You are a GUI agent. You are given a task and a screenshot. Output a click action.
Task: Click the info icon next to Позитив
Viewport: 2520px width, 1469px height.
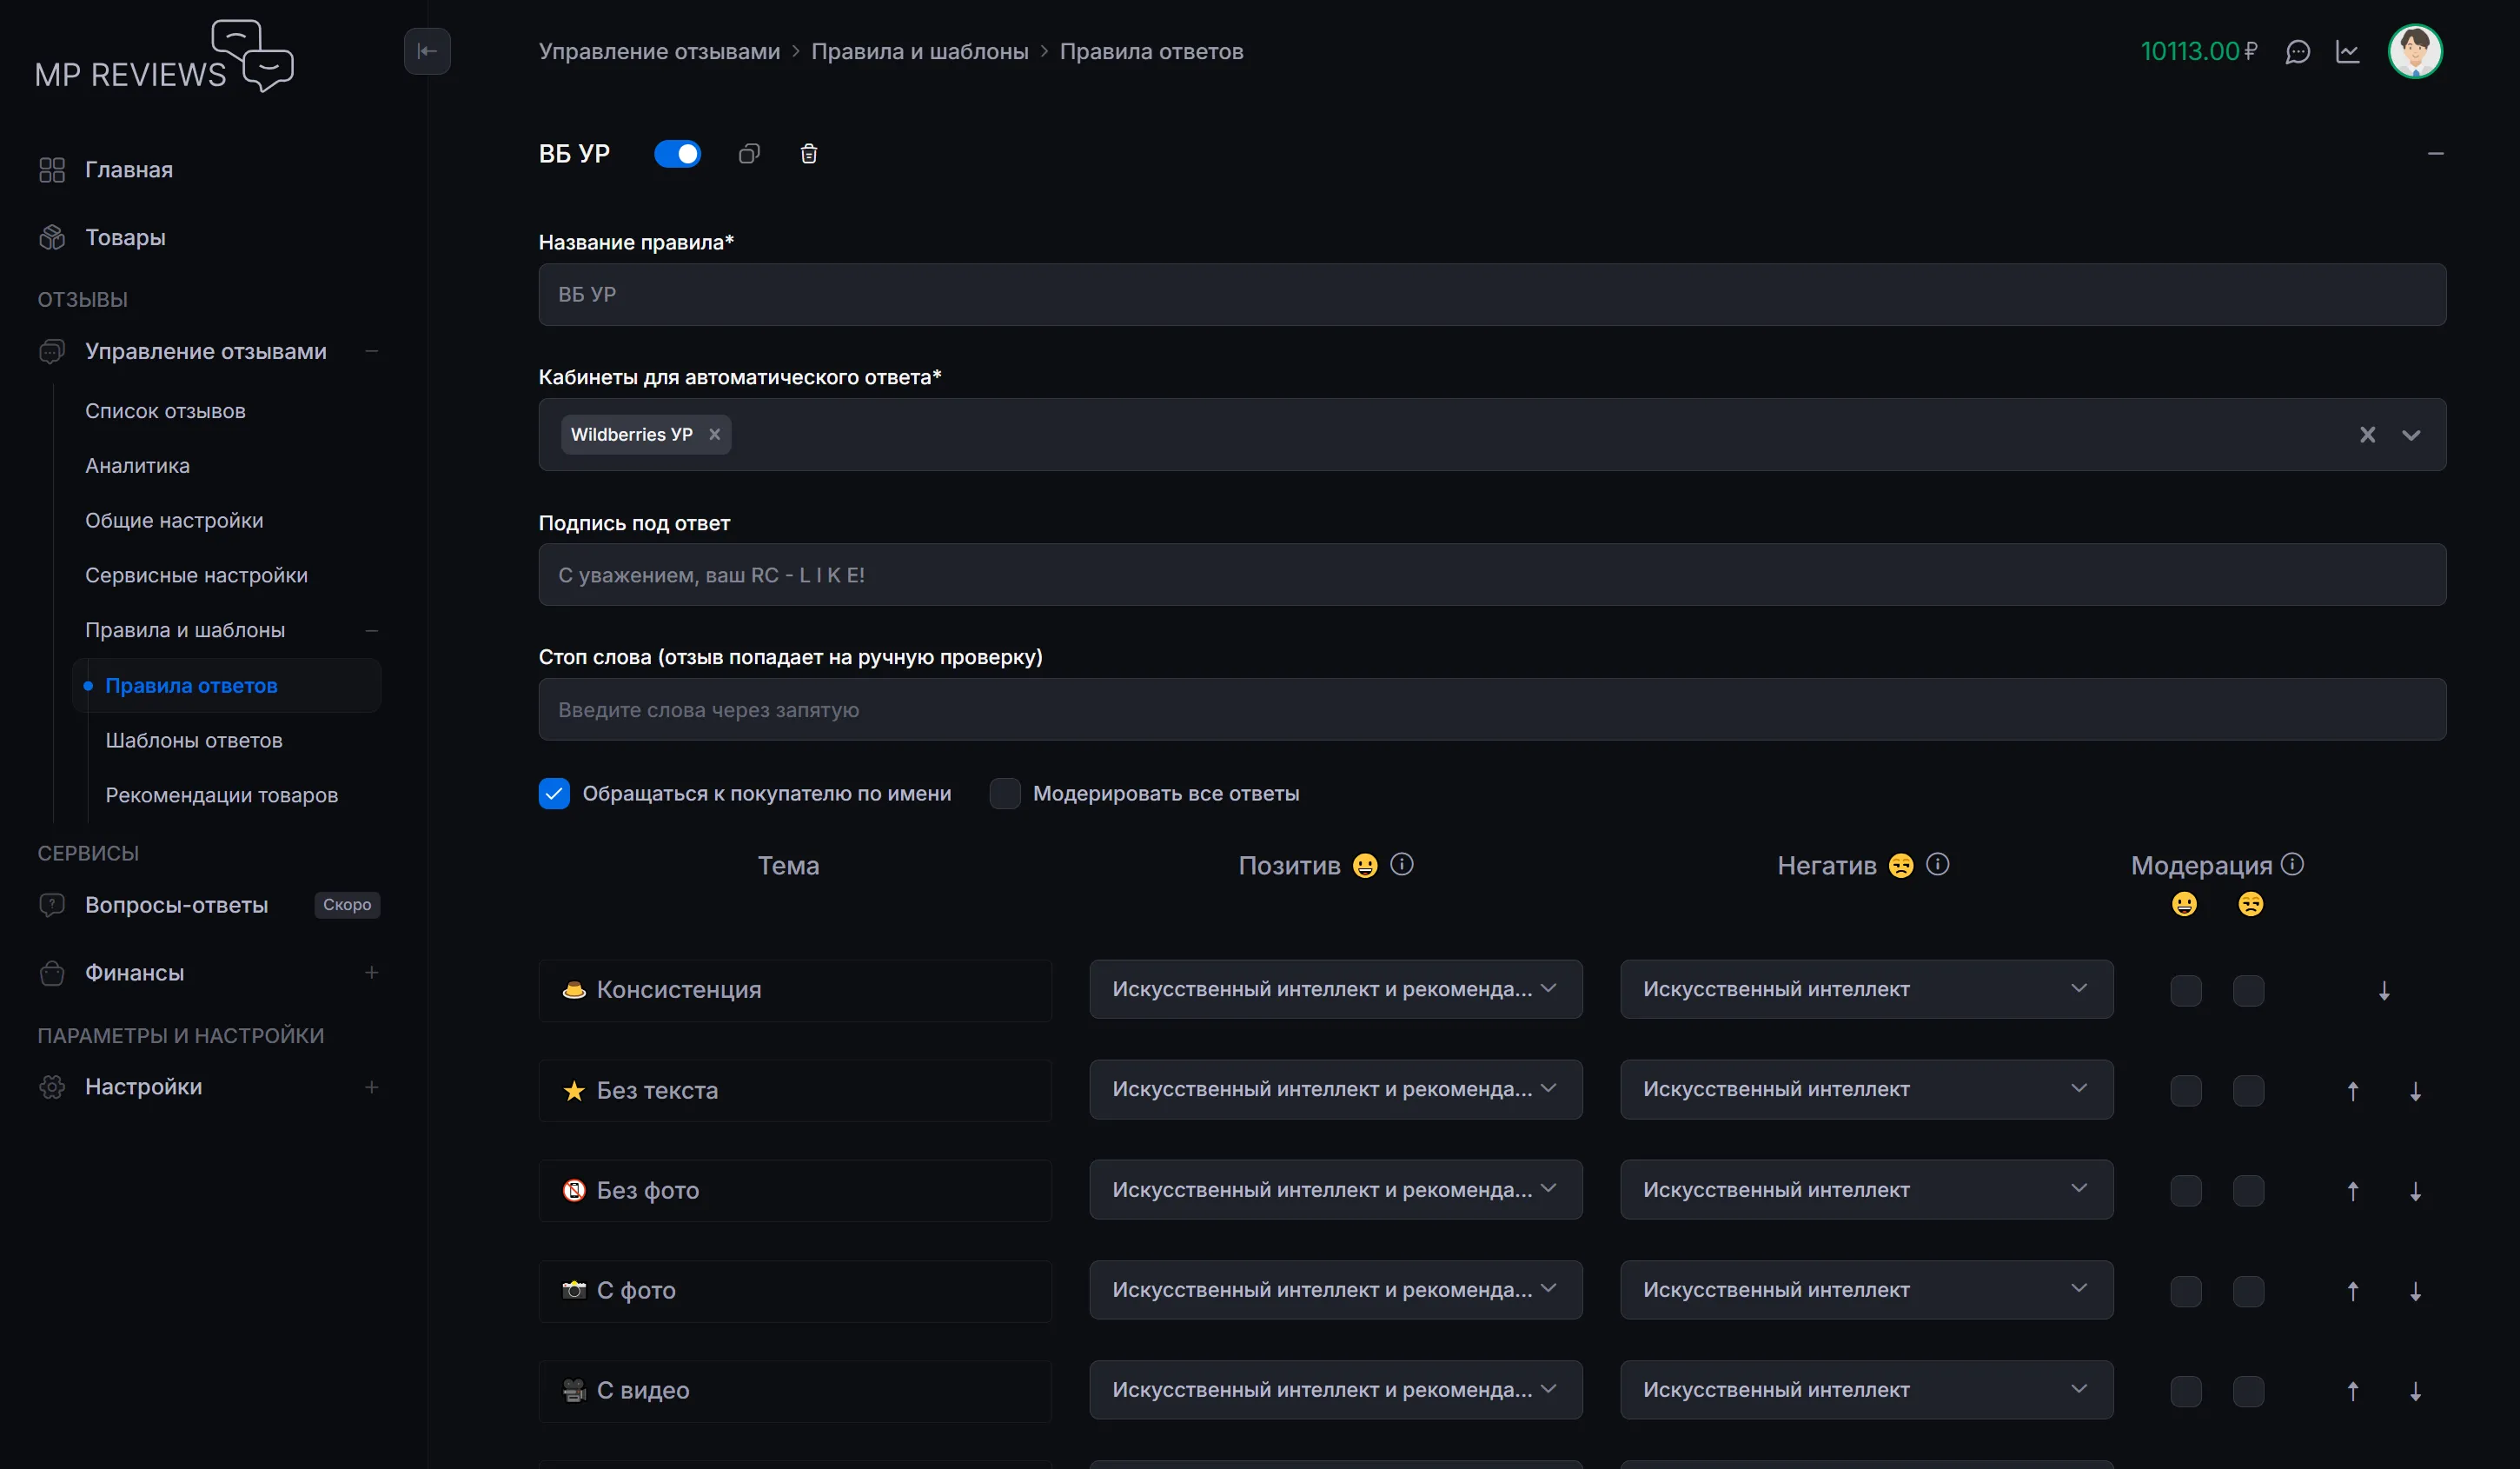point(1402,864)
